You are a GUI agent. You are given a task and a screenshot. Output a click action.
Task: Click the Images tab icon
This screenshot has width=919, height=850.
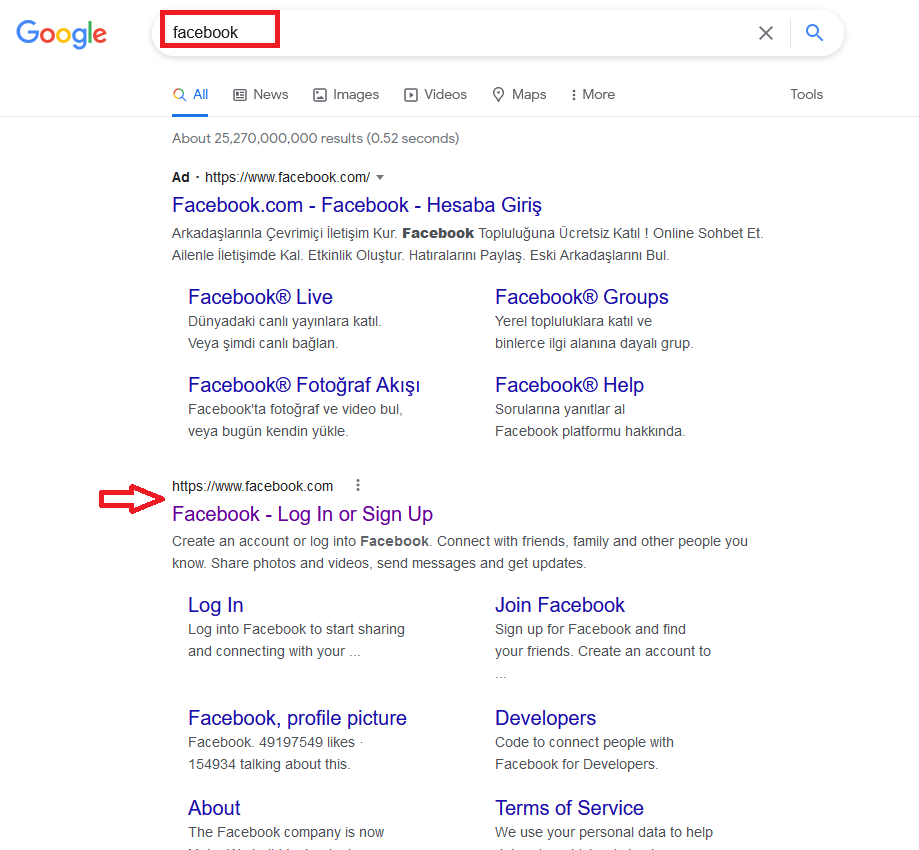(x=320, y=94)
